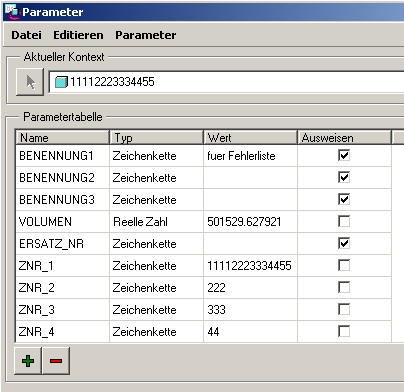Select the ZNR_2 name cell
Viewport: 404px width, 392px height.
(62, 288)
